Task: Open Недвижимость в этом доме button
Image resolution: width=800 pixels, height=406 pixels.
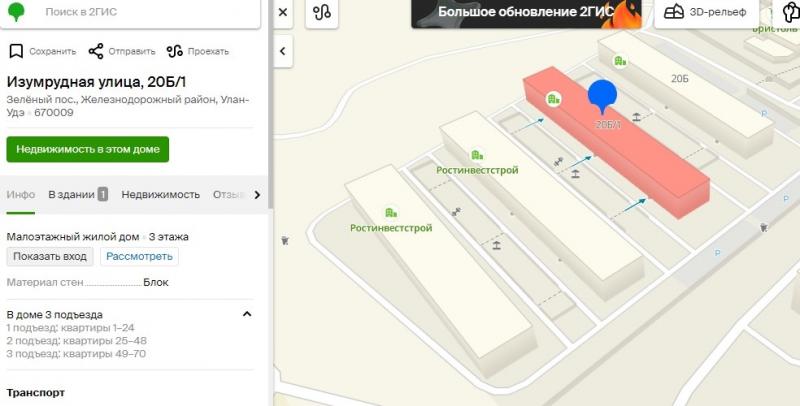Action: (x=88, y=149)
